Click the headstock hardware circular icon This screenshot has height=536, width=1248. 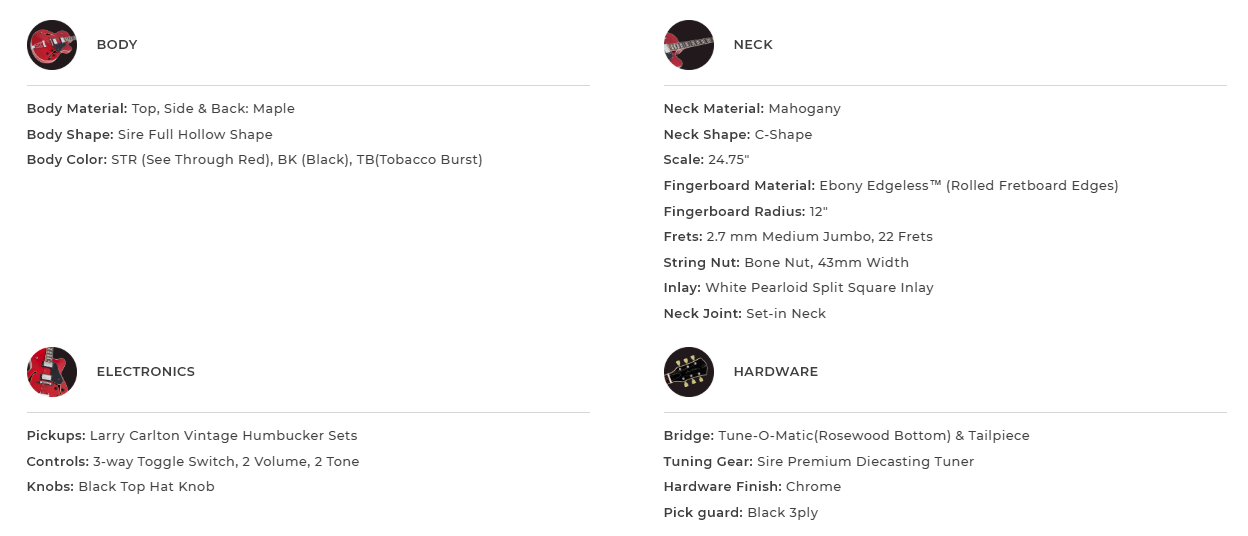coord(689,372)
